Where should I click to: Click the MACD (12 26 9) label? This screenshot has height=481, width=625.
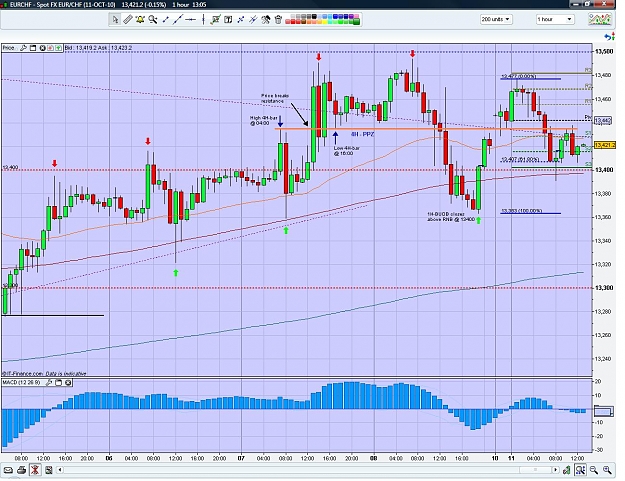click(22, 383)
